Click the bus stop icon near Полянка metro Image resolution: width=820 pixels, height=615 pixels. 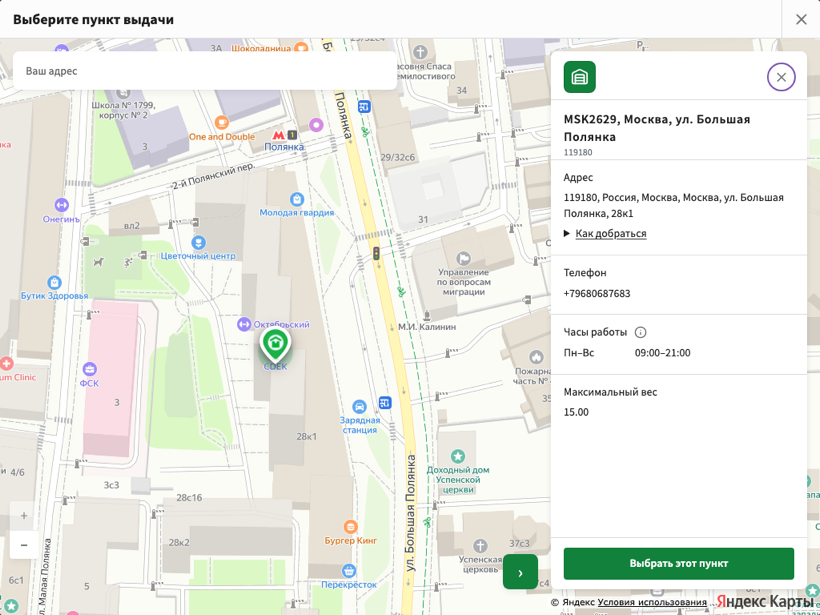pos(365,107)
